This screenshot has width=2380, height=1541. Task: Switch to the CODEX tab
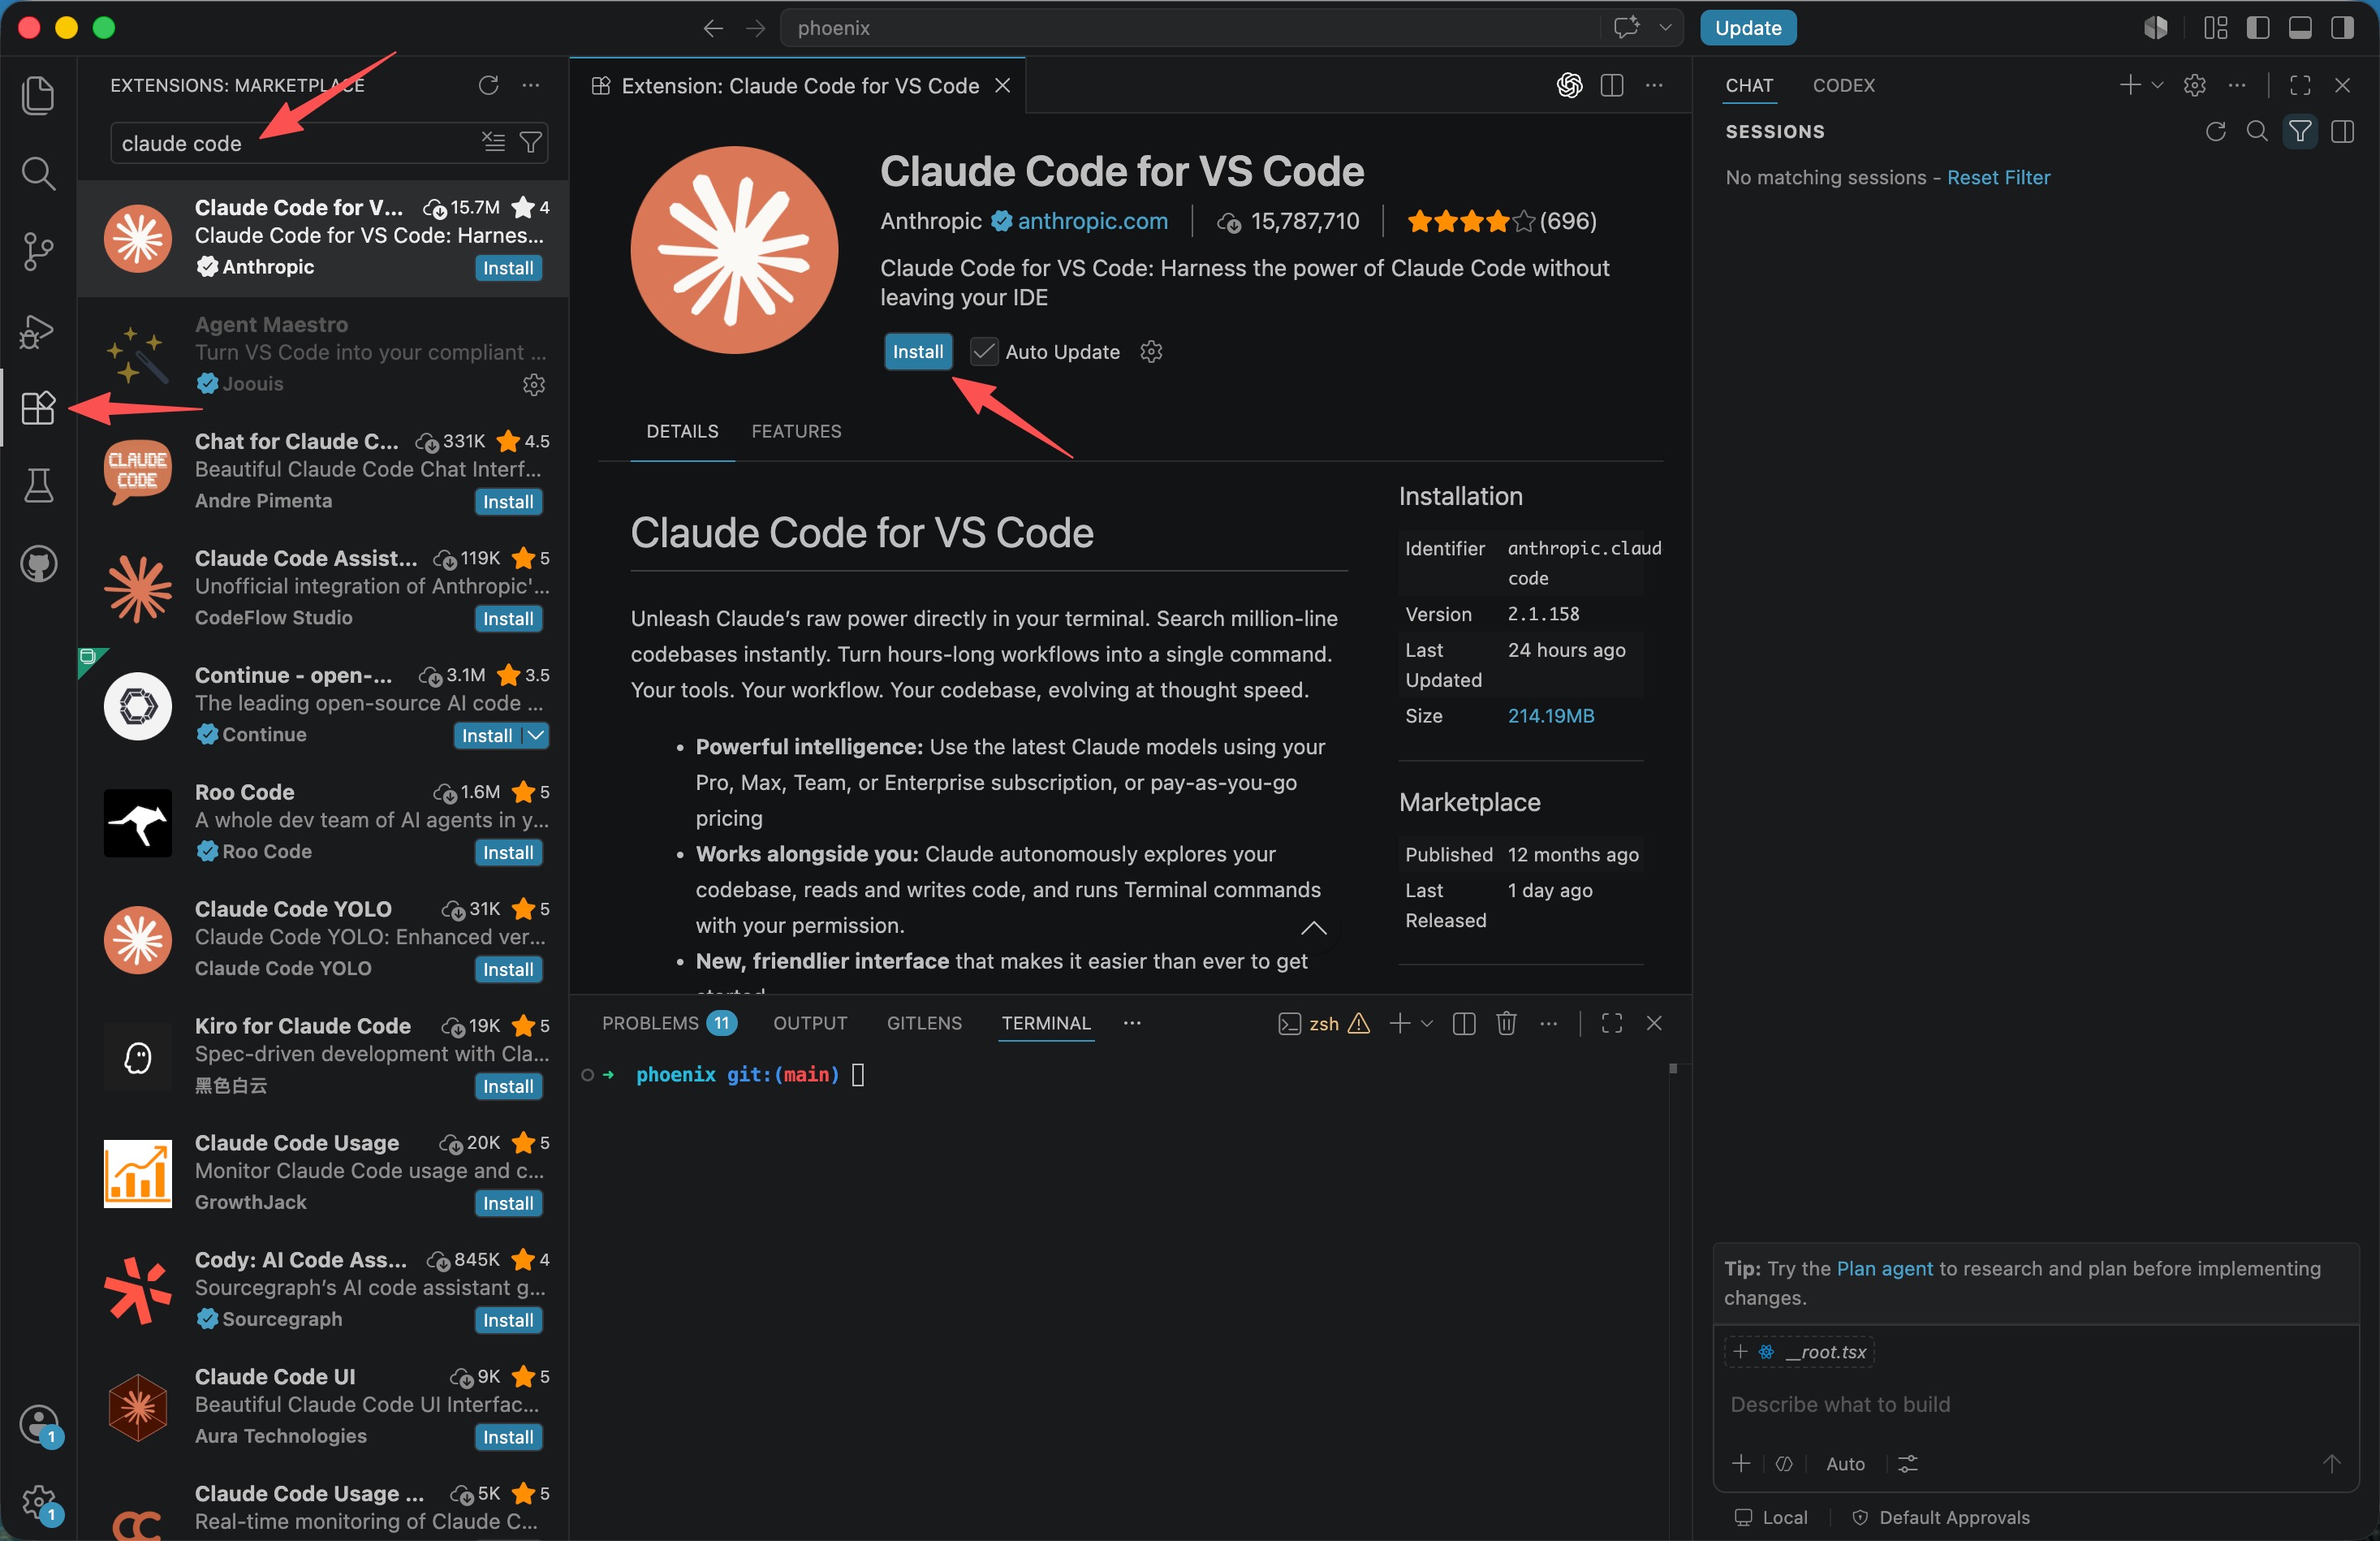1843,85
